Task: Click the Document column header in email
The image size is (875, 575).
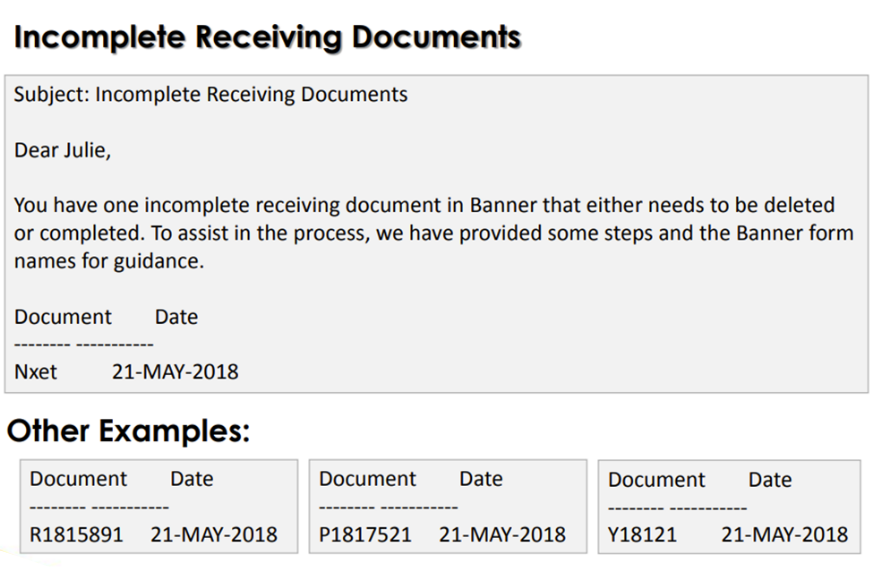Action: coord(63,317)
